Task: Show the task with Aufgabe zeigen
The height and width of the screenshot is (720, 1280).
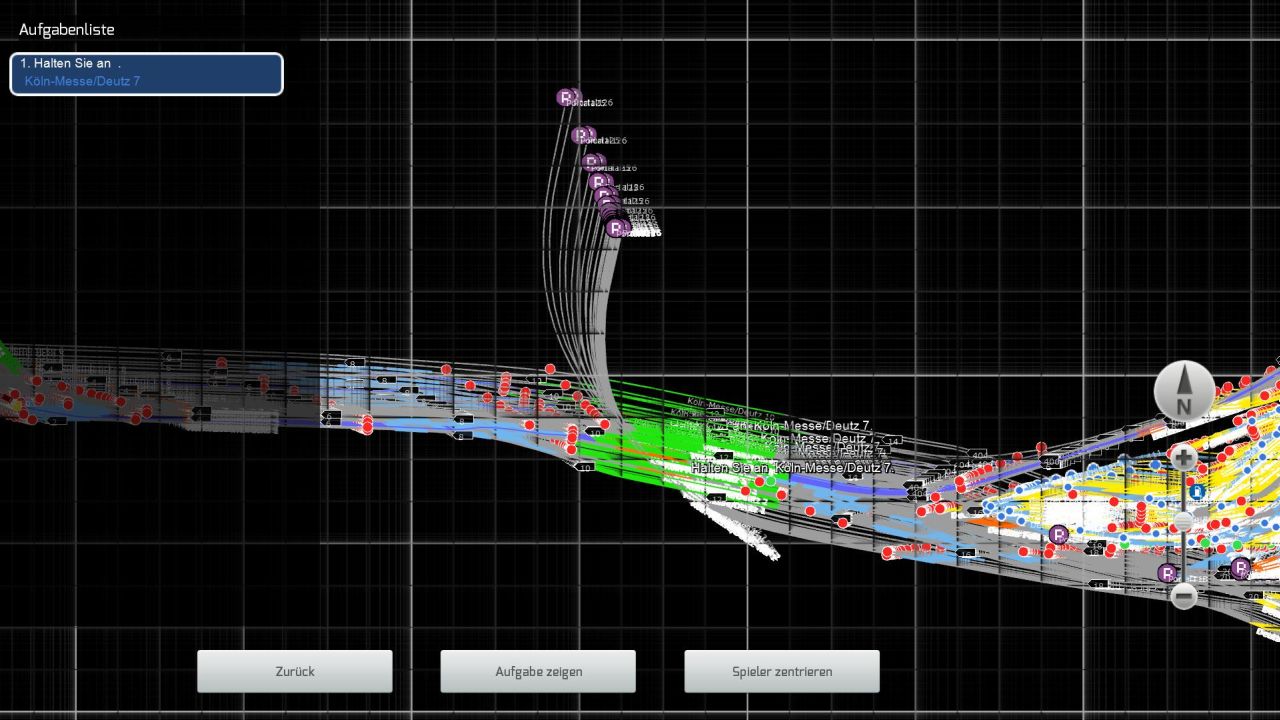Action: point(538,671)
